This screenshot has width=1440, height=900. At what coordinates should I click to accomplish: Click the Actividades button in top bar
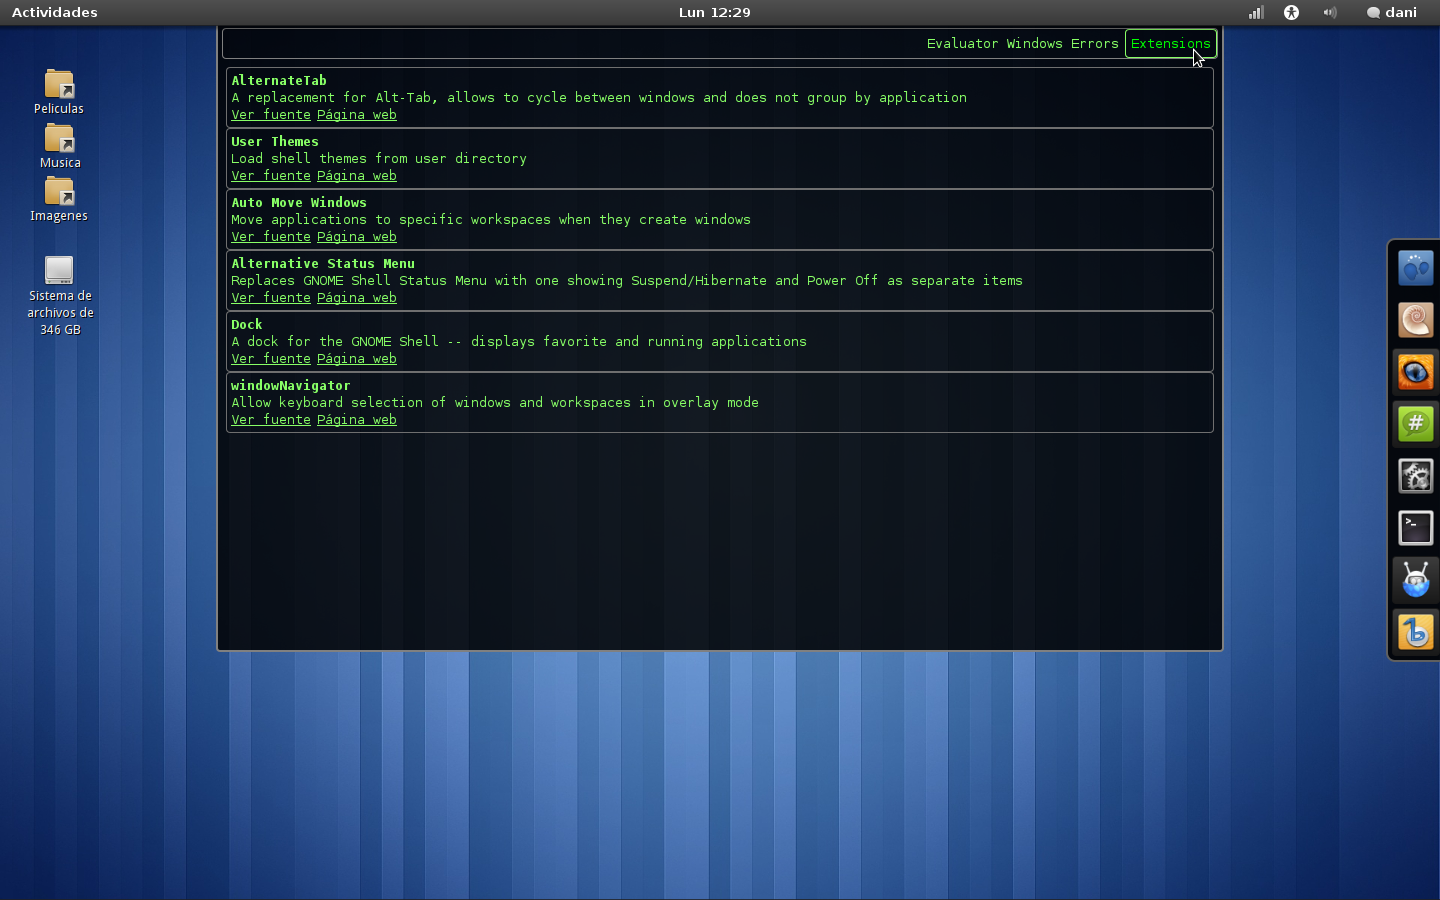pos(55,12)
